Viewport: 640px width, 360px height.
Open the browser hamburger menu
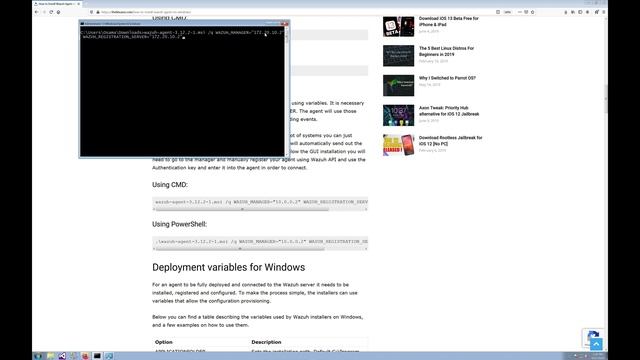(x=604, y=12)
